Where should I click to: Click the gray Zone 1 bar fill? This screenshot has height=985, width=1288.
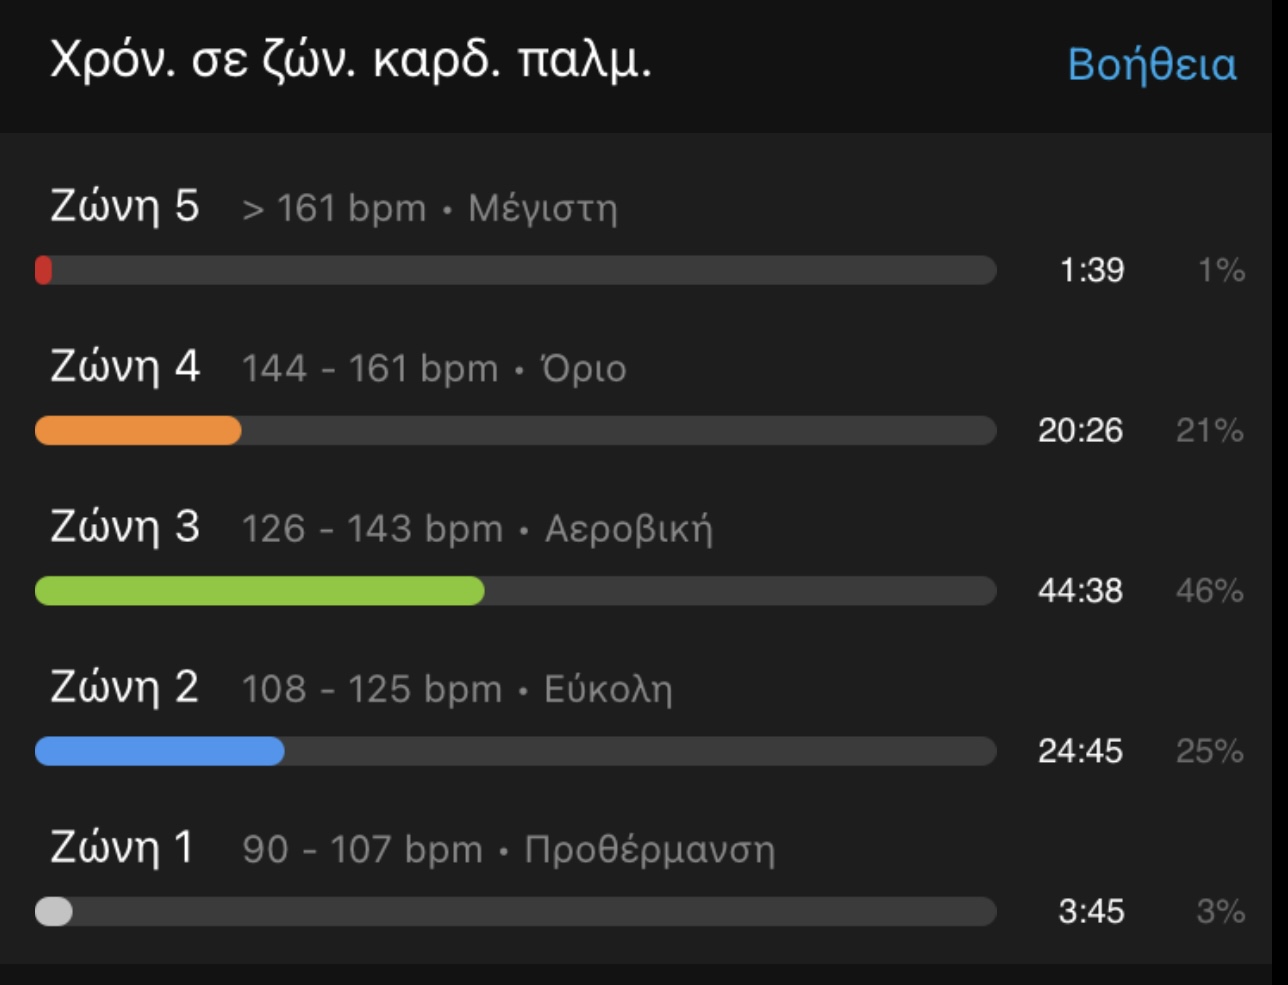point(54,912)
